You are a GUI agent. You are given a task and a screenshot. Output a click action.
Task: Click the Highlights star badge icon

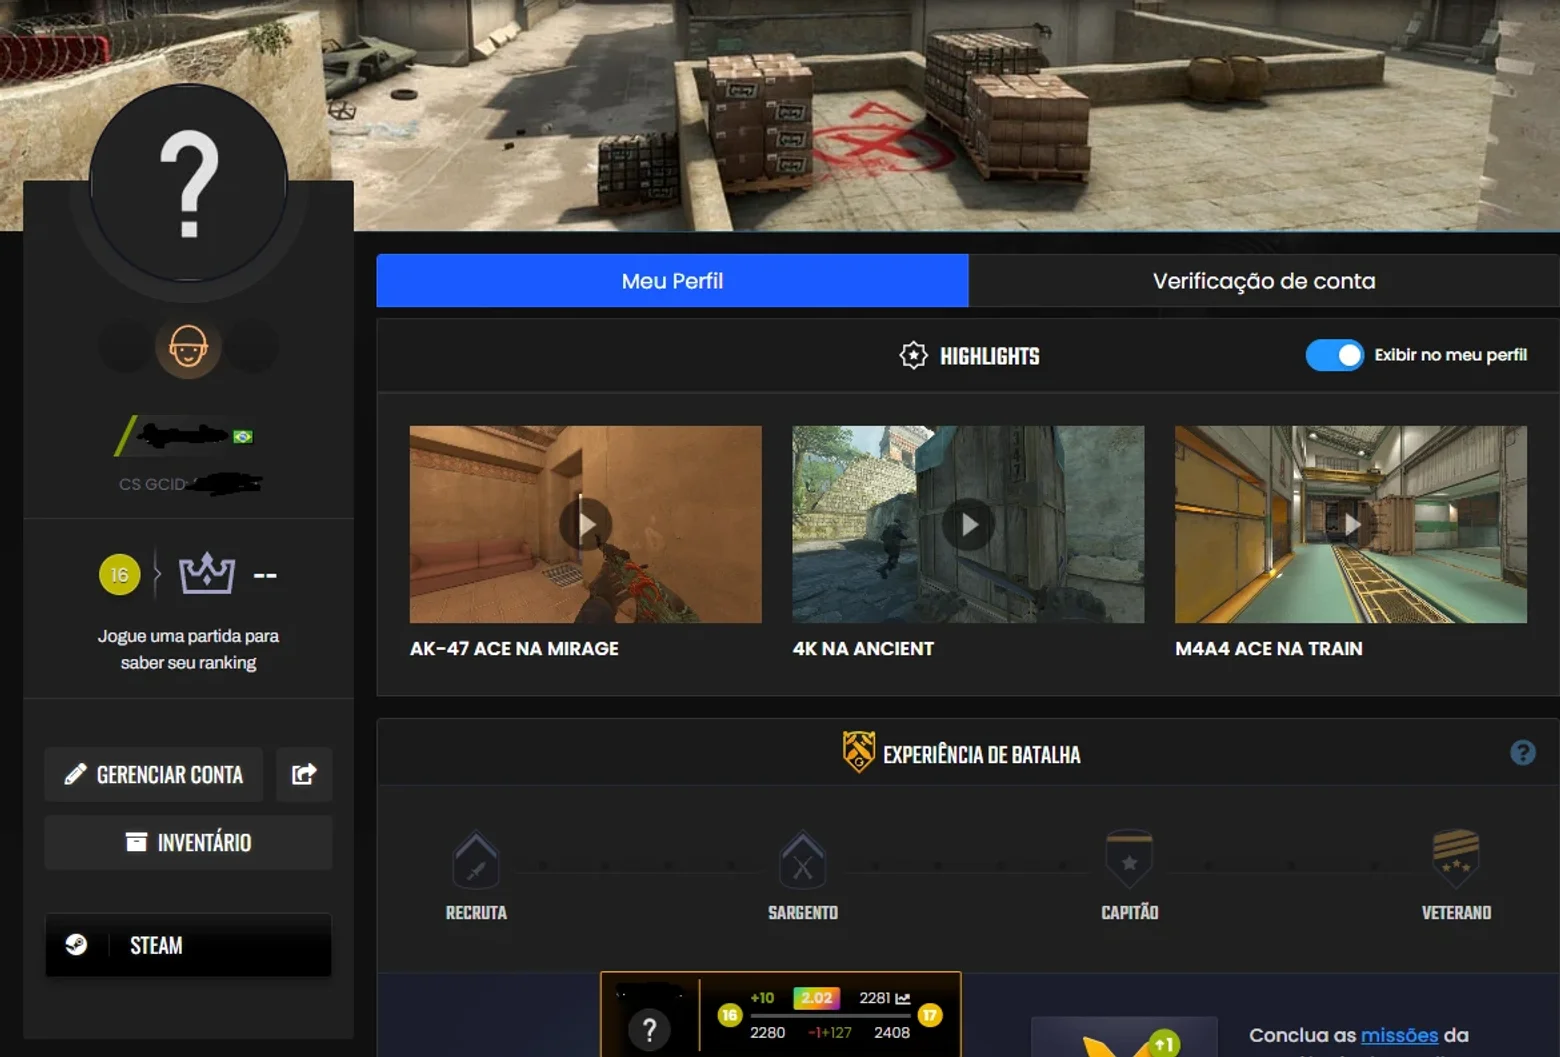point(913,355)
